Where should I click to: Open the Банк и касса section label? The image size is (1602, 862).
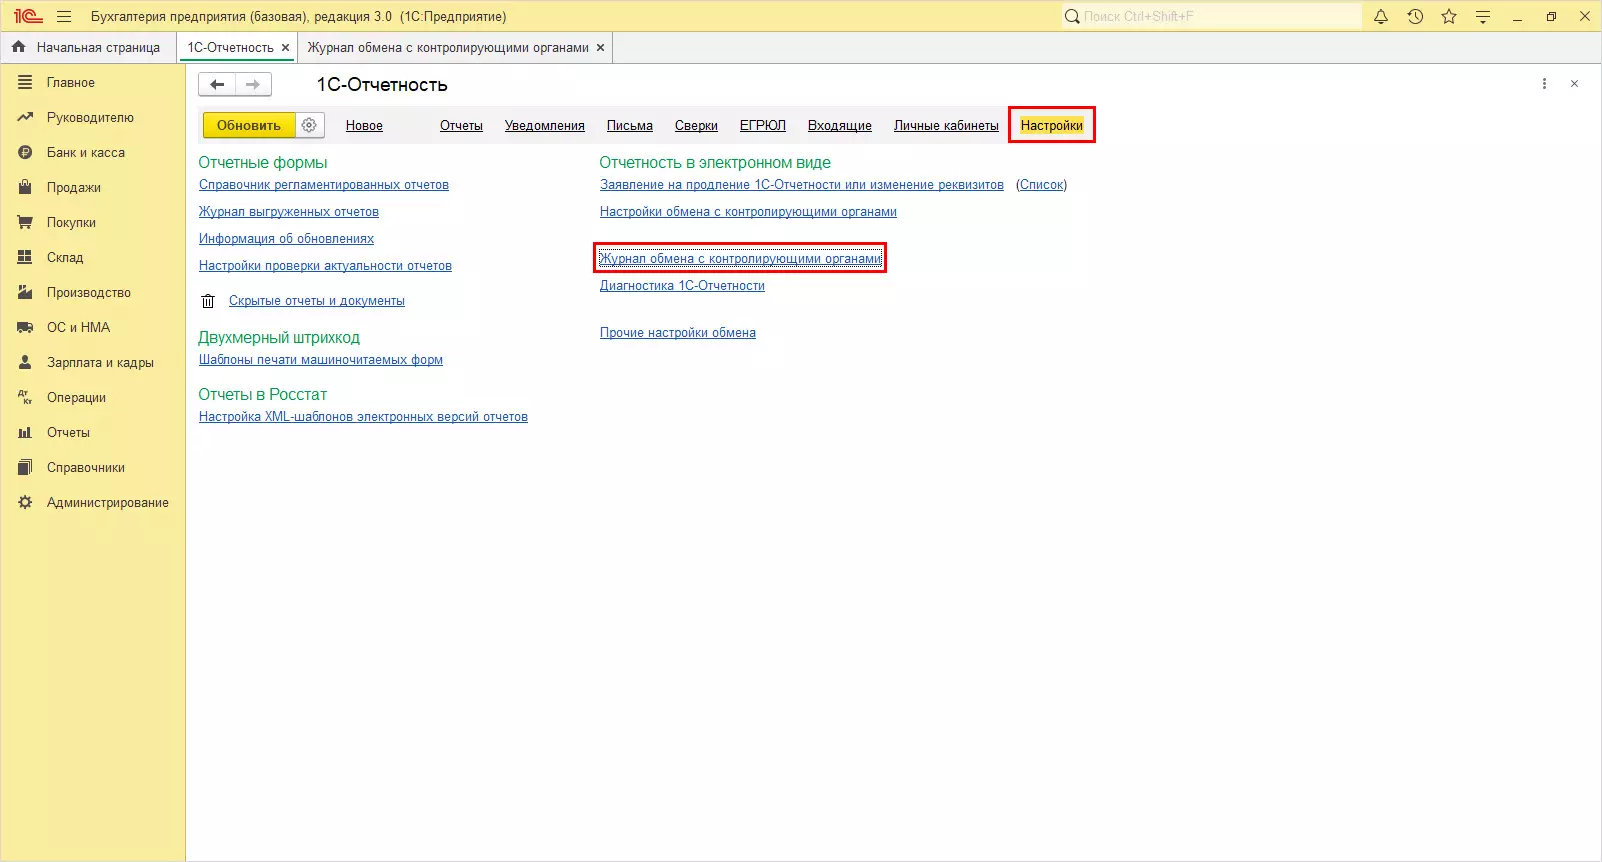pyautogui.click(x=86, y=152)
